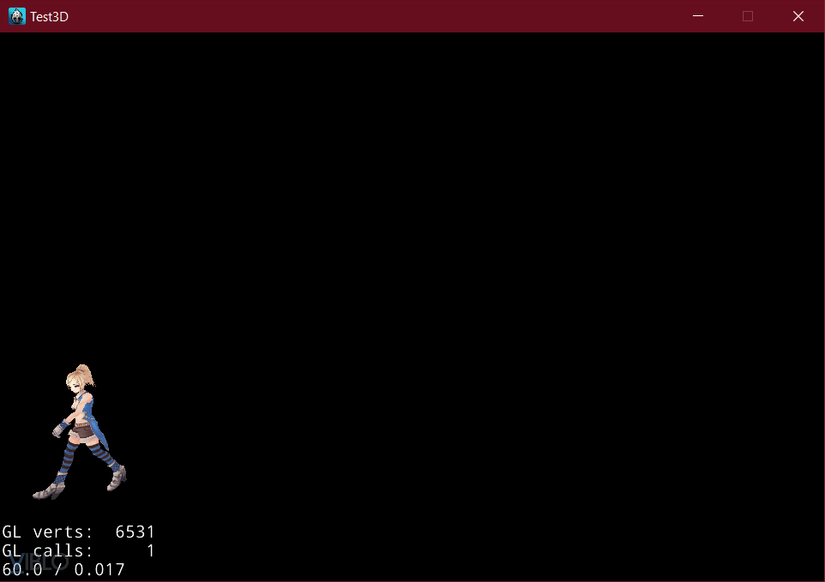Screen dimensions: 825x582
Task: Click the 60.0 frame rate reading
Action: (22, 569)
